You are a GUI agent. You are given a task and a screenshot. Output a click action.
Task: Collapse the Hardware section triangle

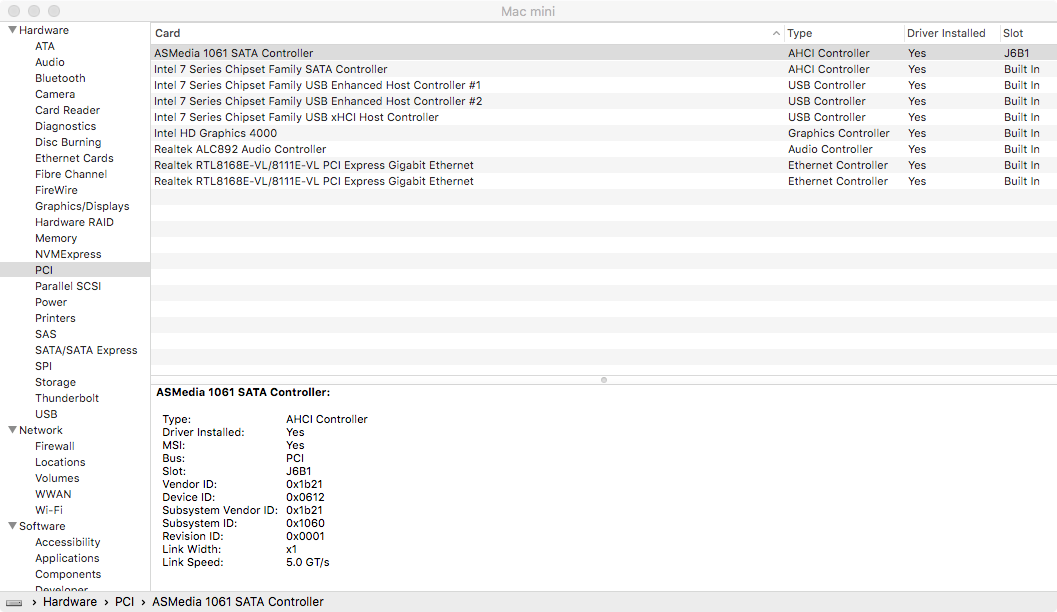(12, 30)
